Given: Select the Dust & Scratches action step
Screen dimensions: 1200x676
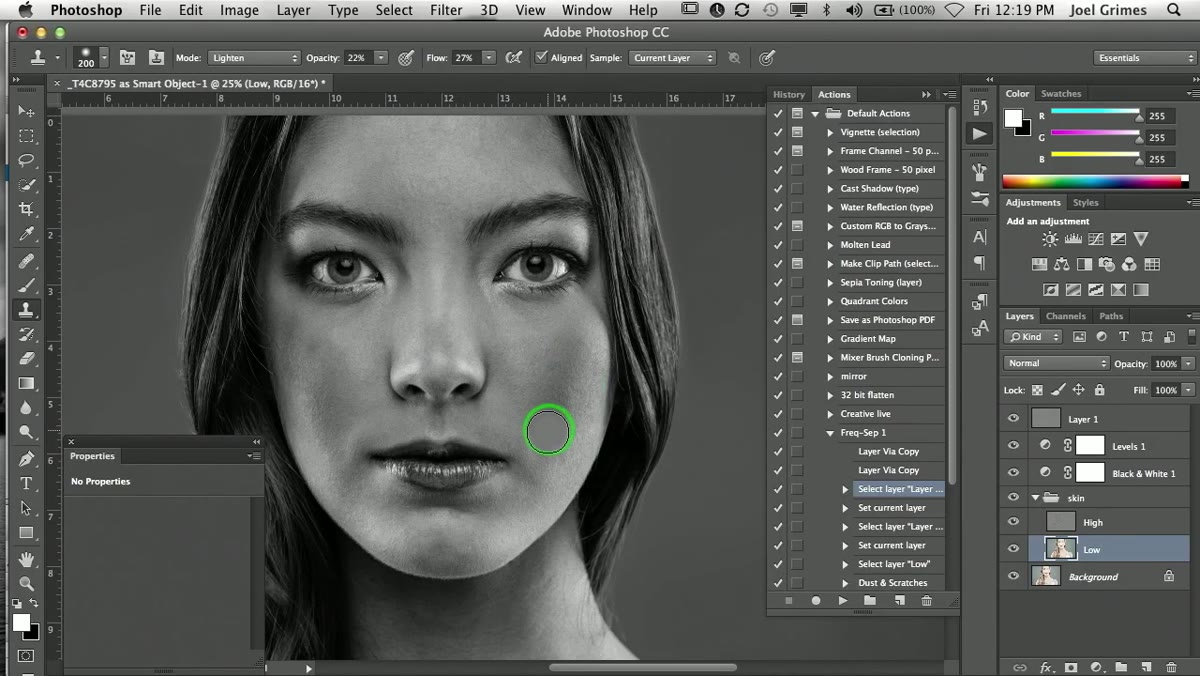Looking at the screenshot, I should coord(892,583).
